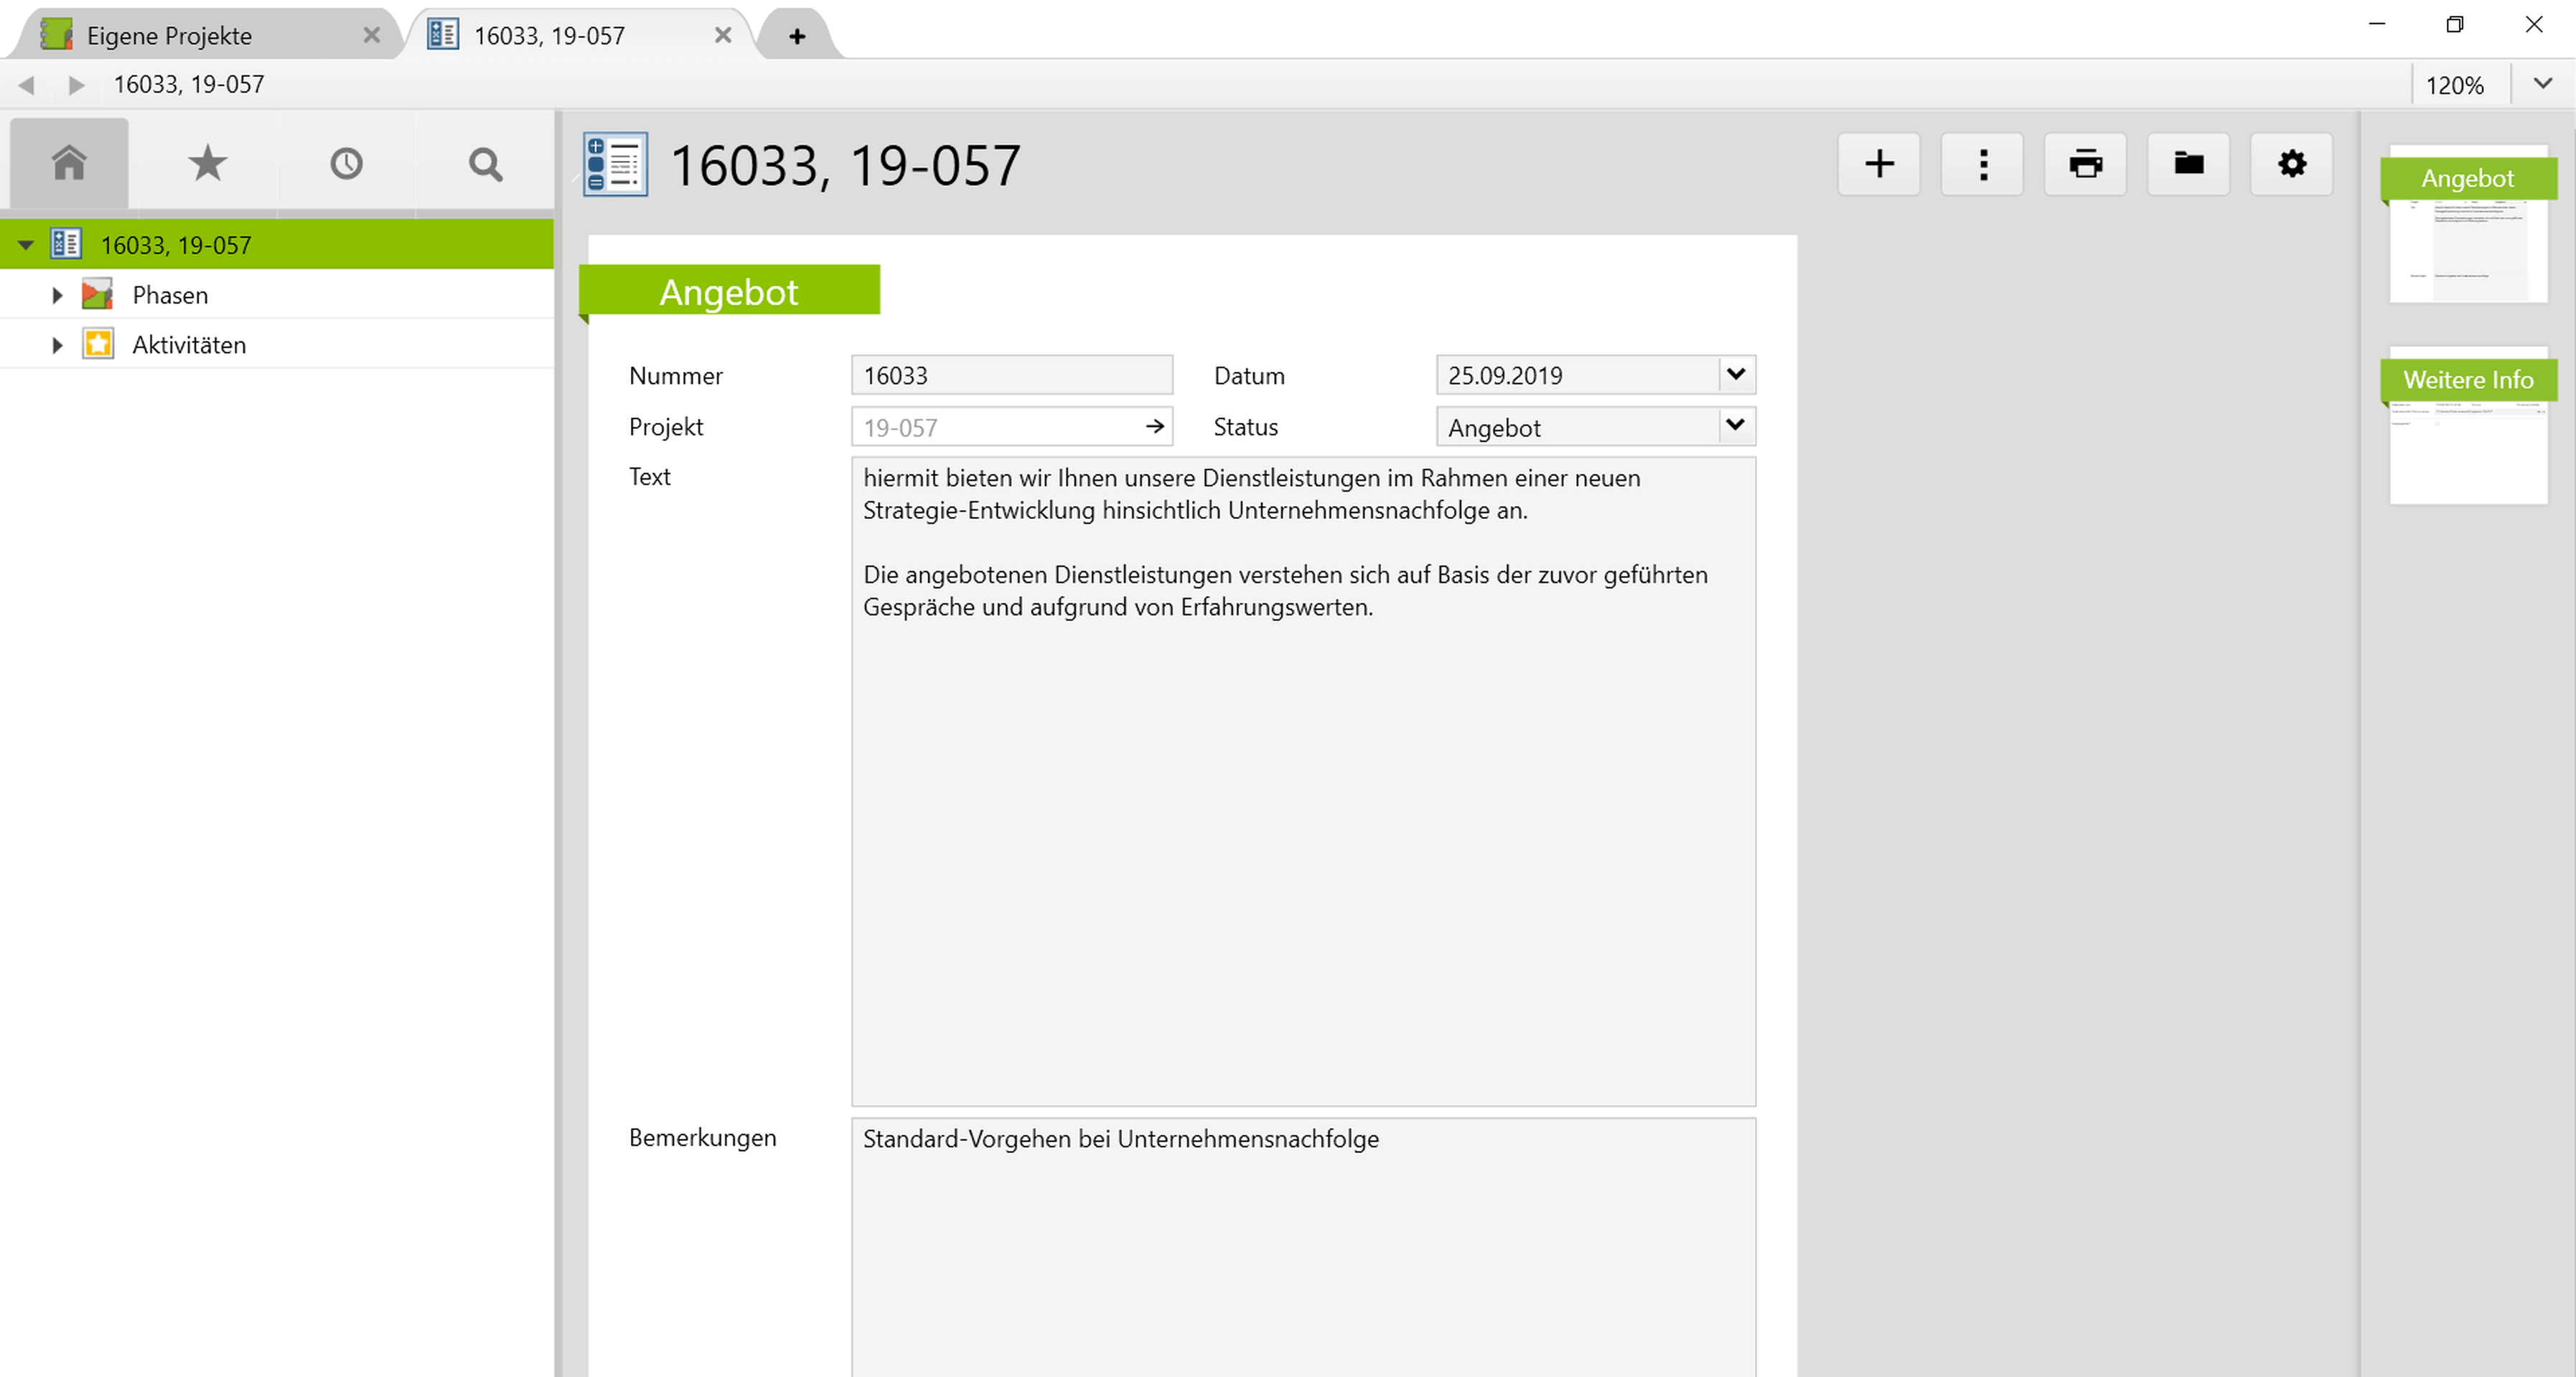Open Favorites via the star icon
This screenshot has width=2576, height=1377.
(x=206, y=162)
